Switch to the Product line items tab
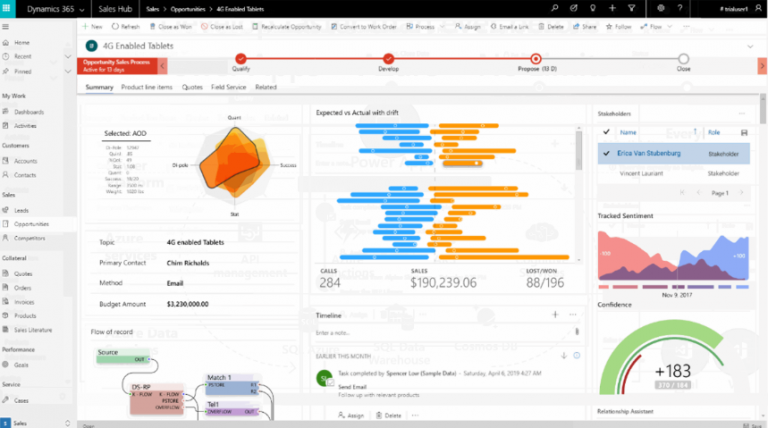 coord(146,87)
